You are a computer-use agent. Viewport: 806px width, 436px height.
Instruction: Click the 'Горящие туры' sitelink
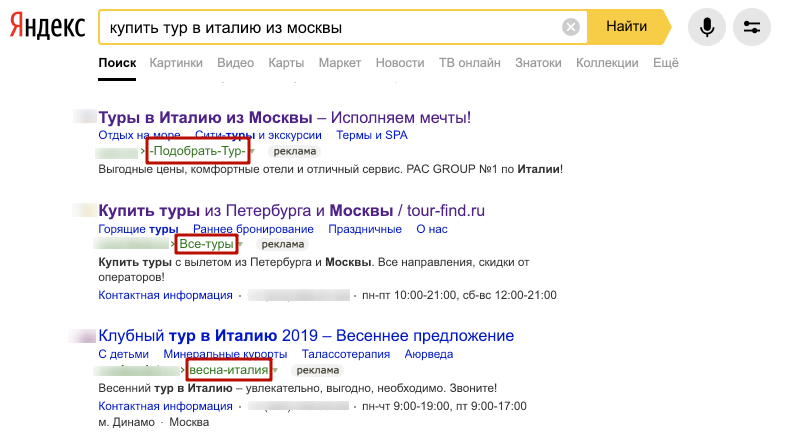click(x=138, y=229)
